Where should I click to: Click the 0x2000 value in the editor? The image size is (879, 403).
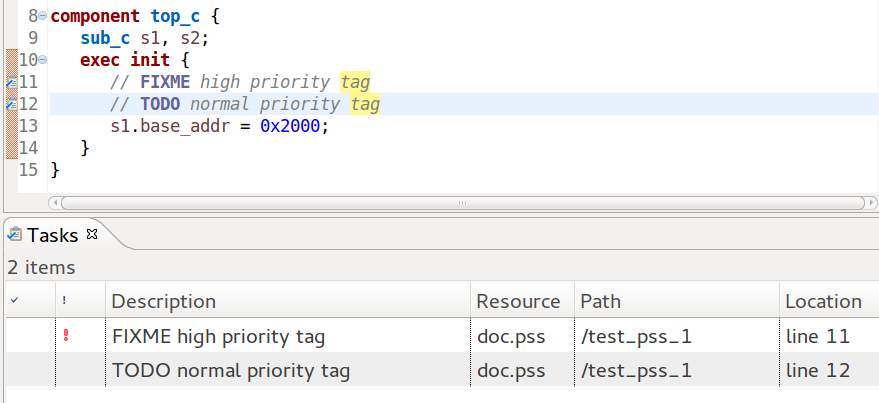(x=290, y=126)
